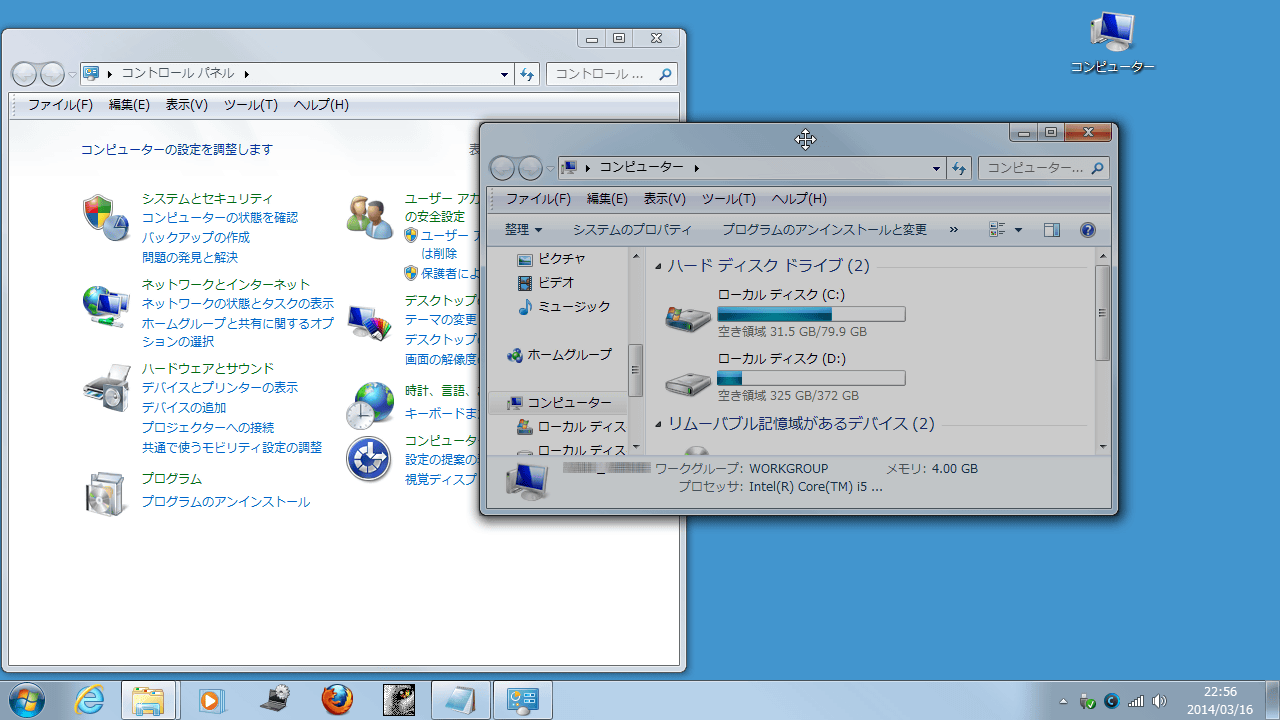The width and height of the screenshot is (1280, 720).
Task: Open Check computer status link
Action: point(220,218)
